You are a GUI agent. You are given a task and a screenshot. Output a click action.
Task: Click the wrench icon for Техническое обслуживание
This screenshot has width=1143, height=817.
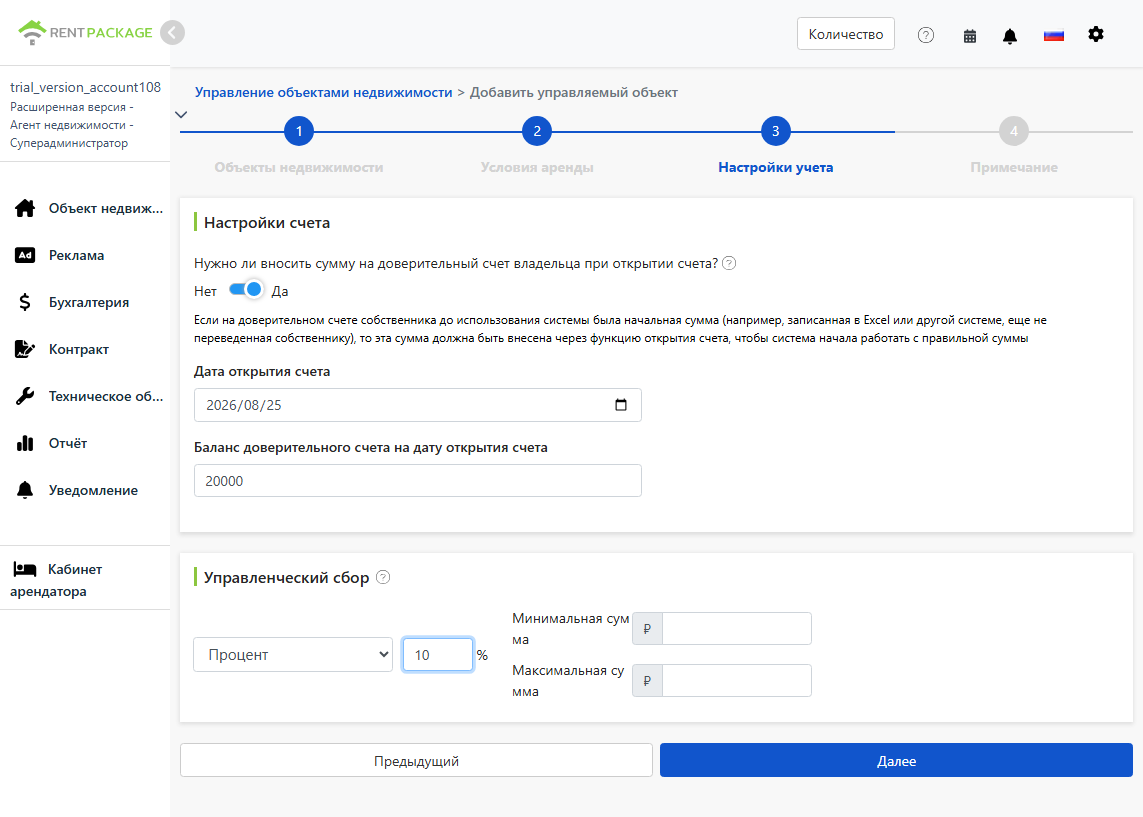tap(25, 396)
